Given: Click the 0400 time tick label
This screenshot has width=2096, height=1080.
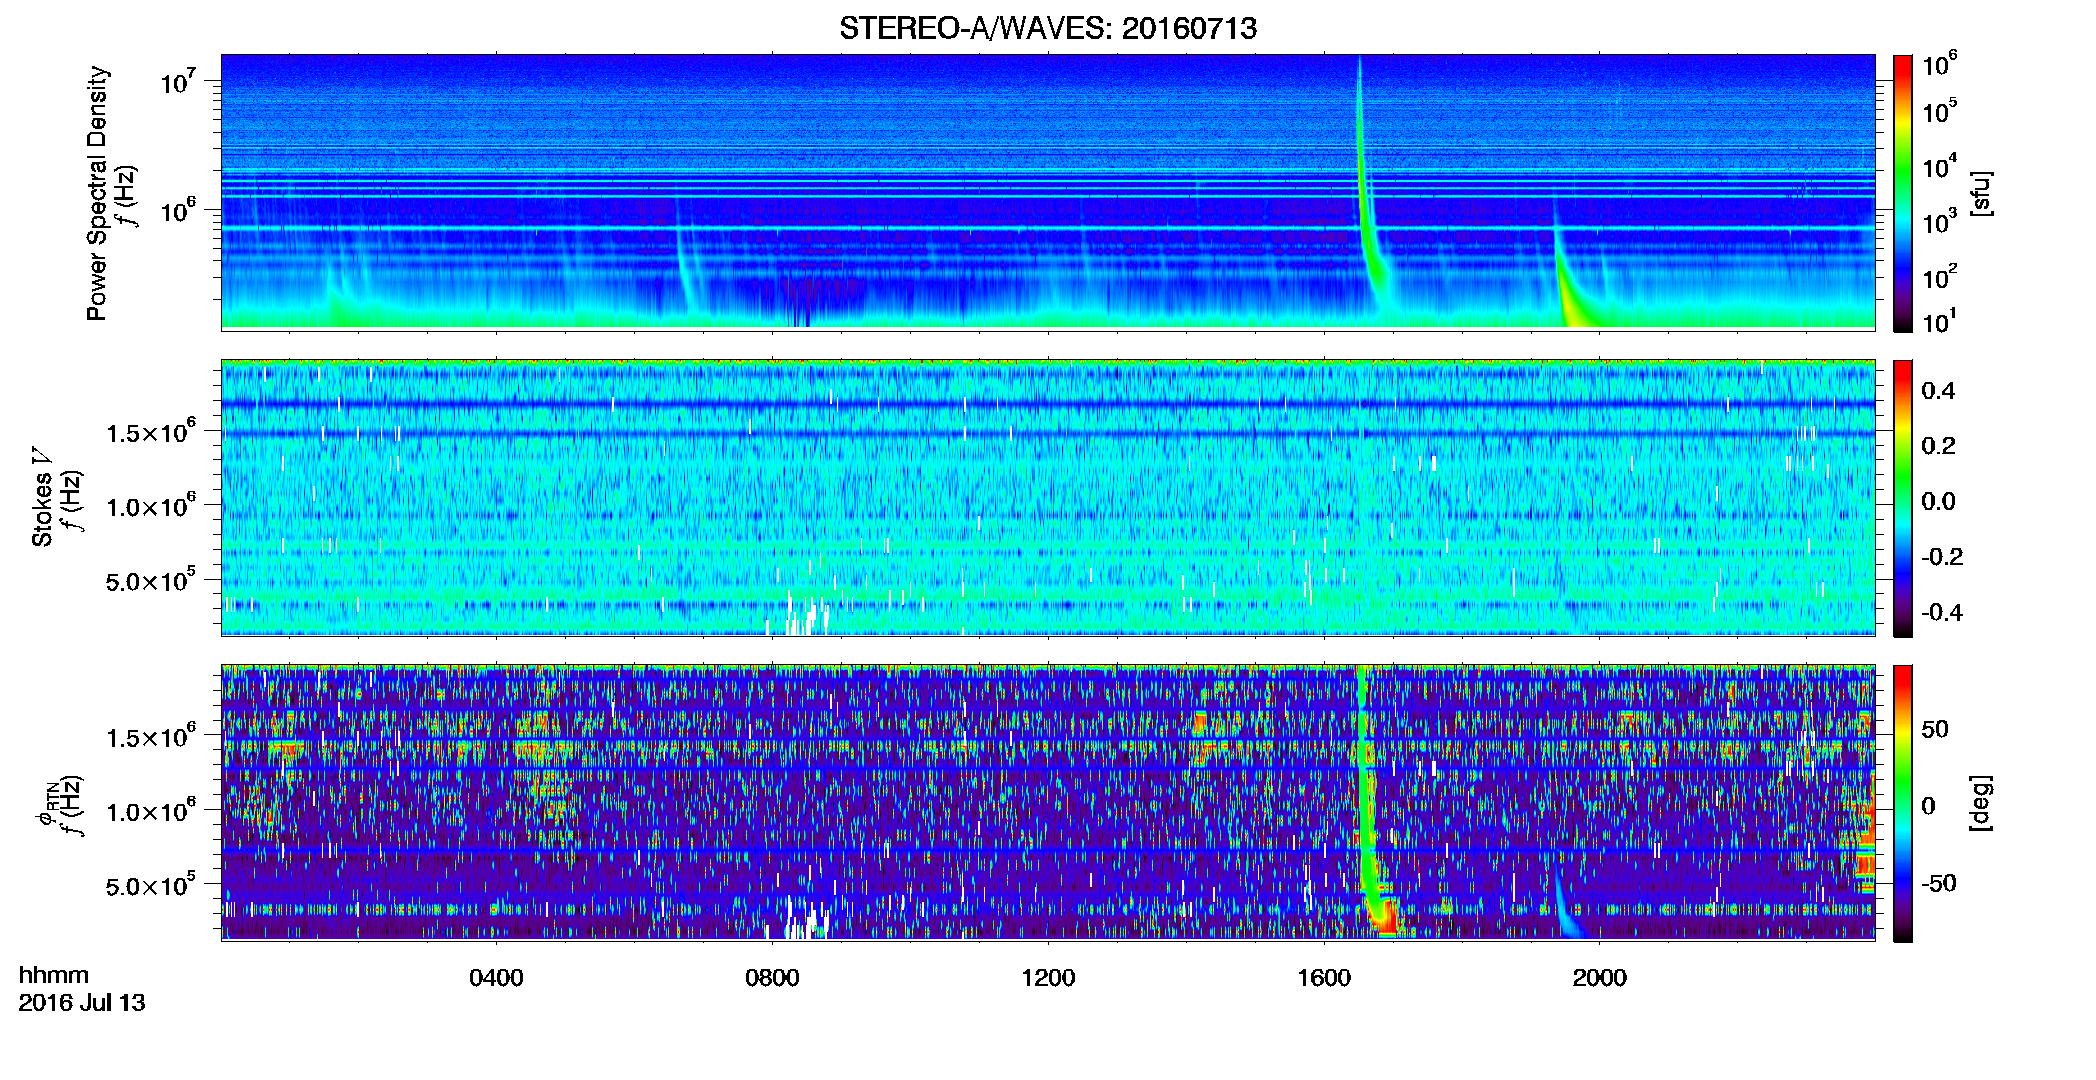Looking at the screenshot, I should [x=496, y=978].
